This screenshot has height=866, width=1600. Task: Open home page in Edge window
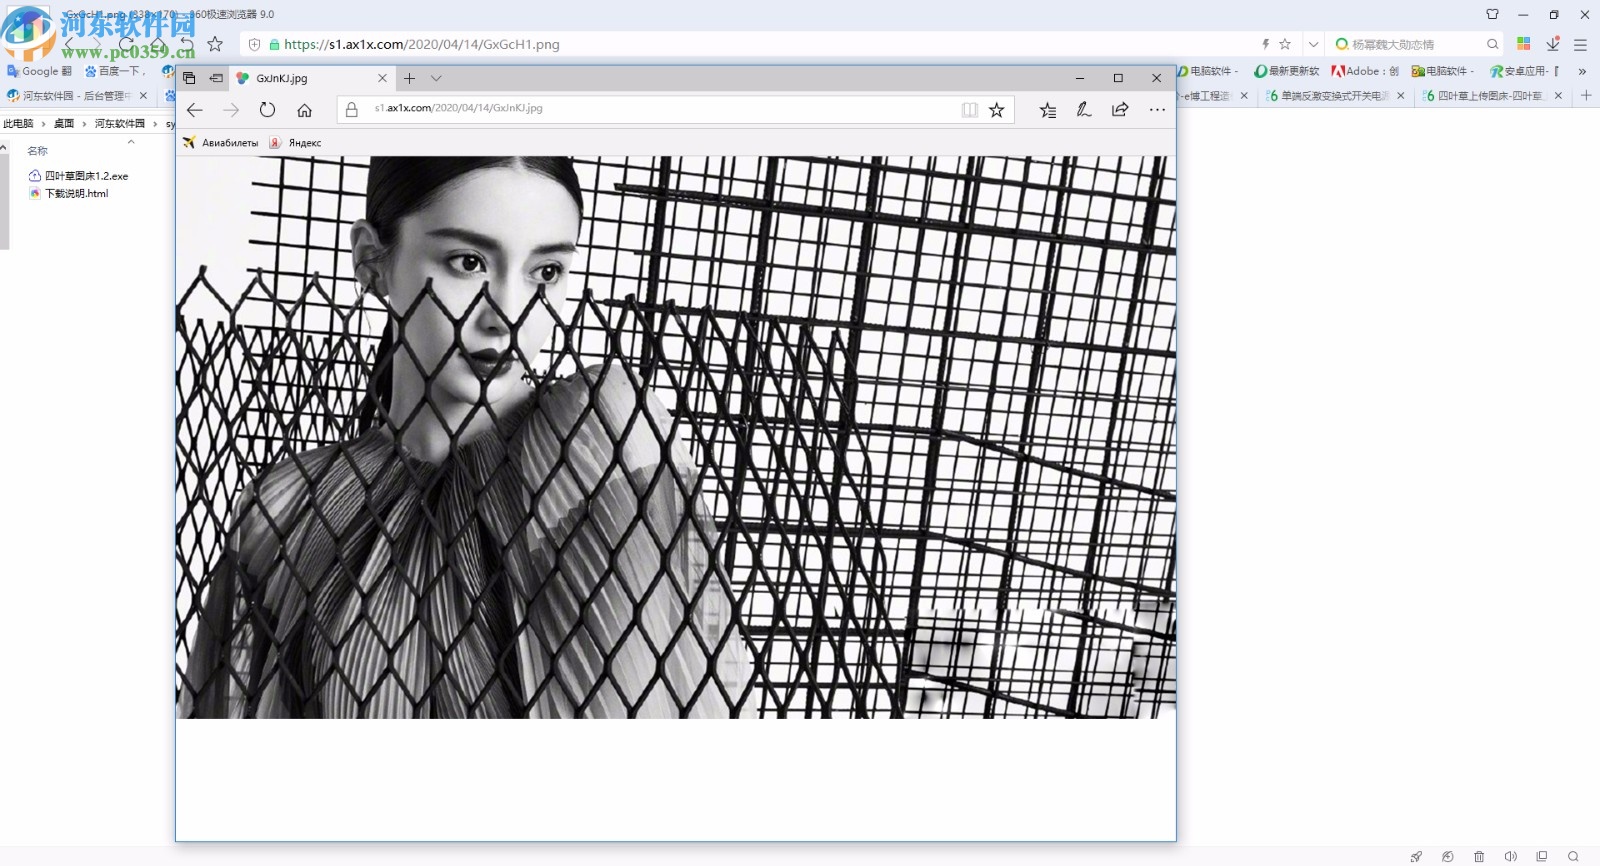pyautogui.click(x=305, y=110)
